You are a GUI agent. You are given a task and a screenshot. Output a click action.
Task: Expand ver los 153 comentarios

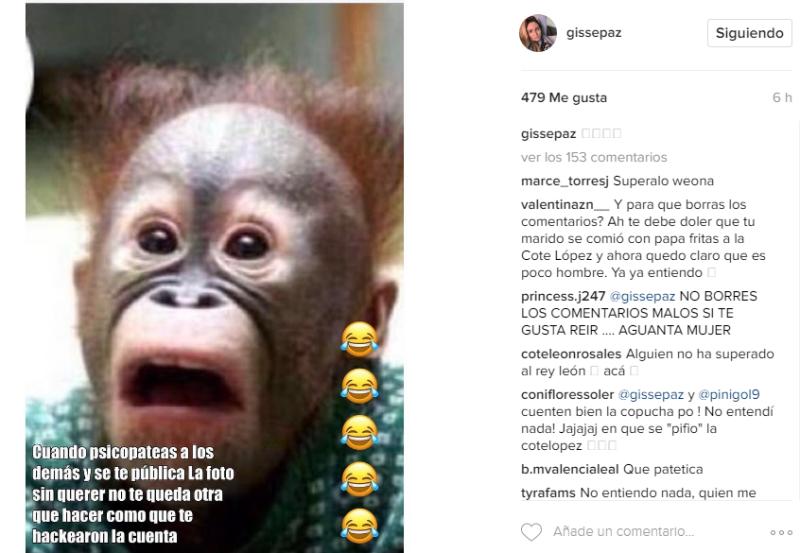point(594,157)
